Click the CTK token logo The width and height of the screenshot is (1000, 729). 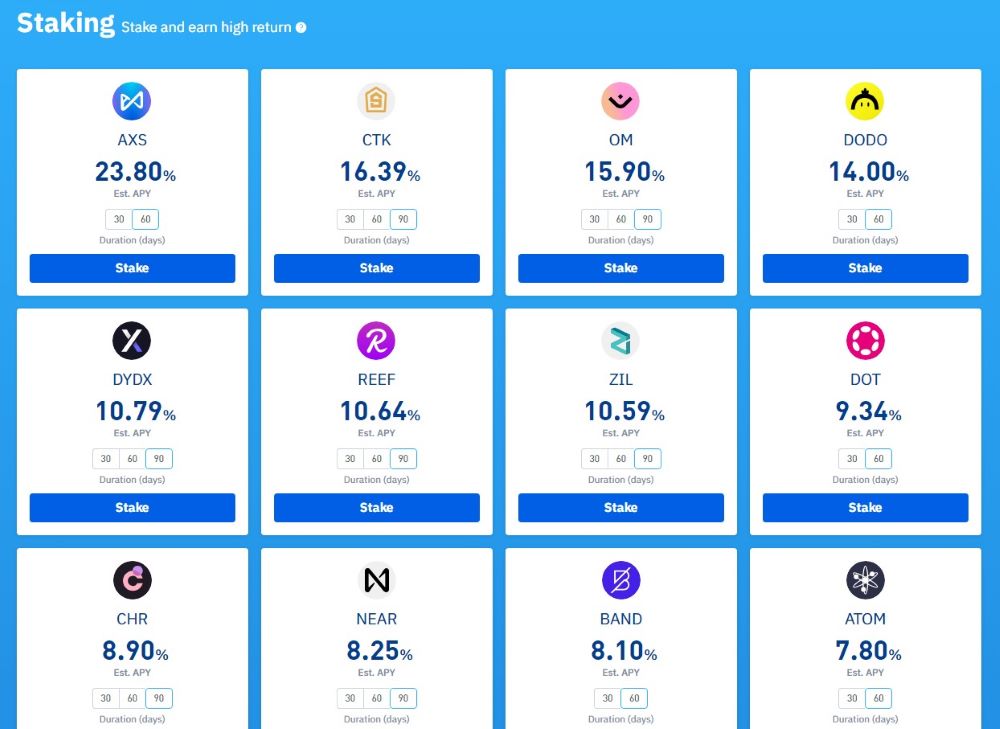click(x=376, y=100)
